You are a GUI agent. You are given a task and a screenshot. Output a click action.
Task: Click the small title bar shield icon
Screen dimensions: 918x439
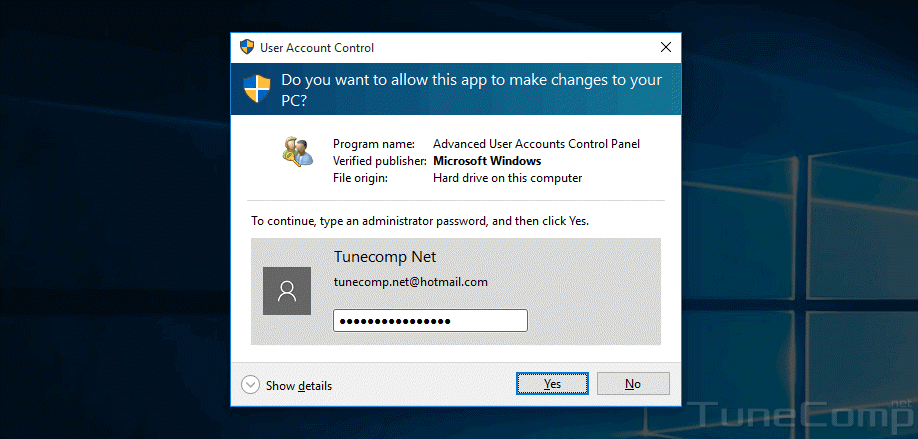tap(247, 47)
